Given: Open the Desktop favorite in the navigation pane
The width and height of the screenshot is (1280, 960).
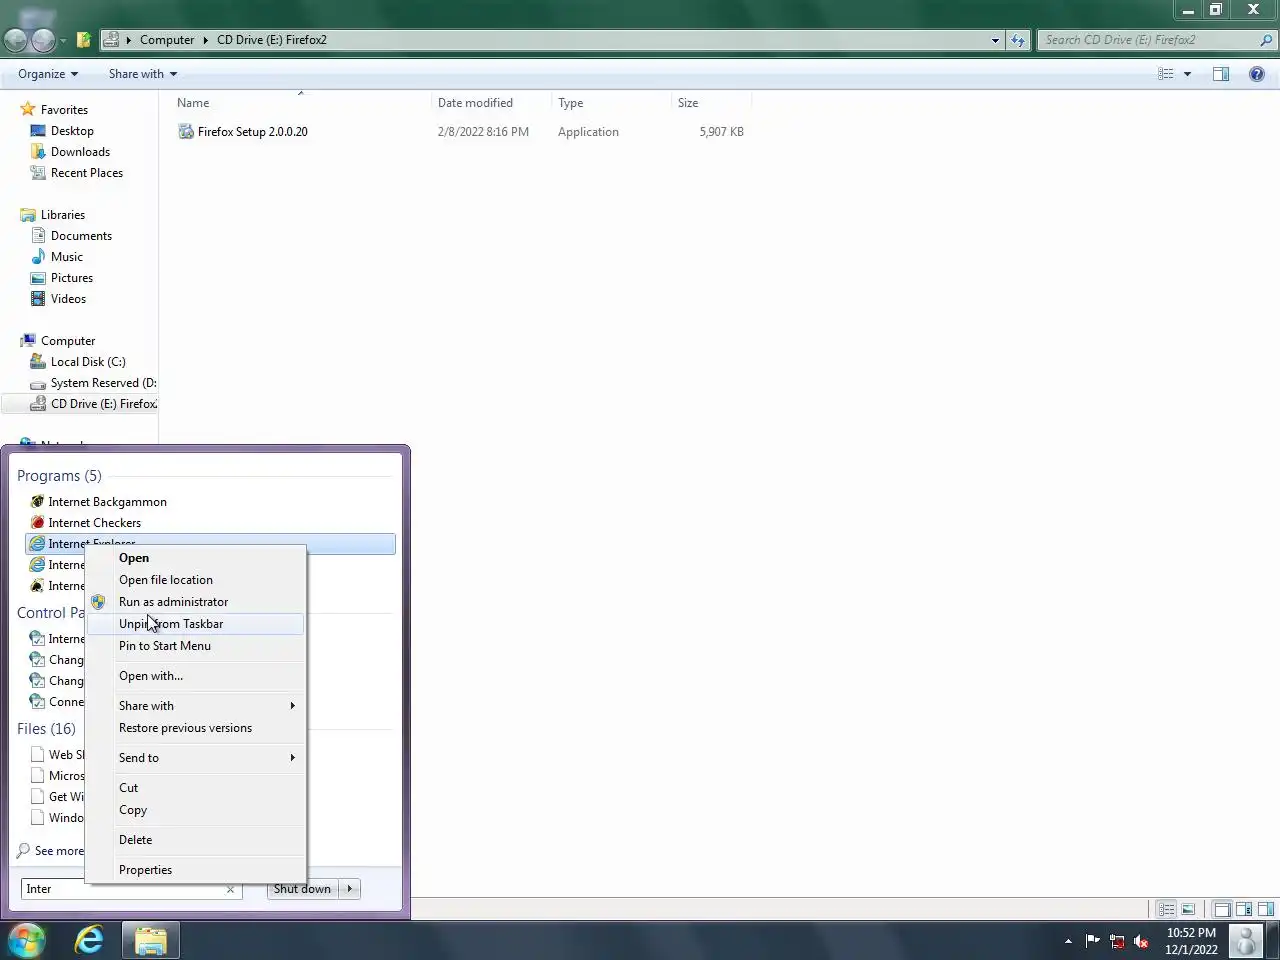Looking at the screenshot, I should [72, 131].
